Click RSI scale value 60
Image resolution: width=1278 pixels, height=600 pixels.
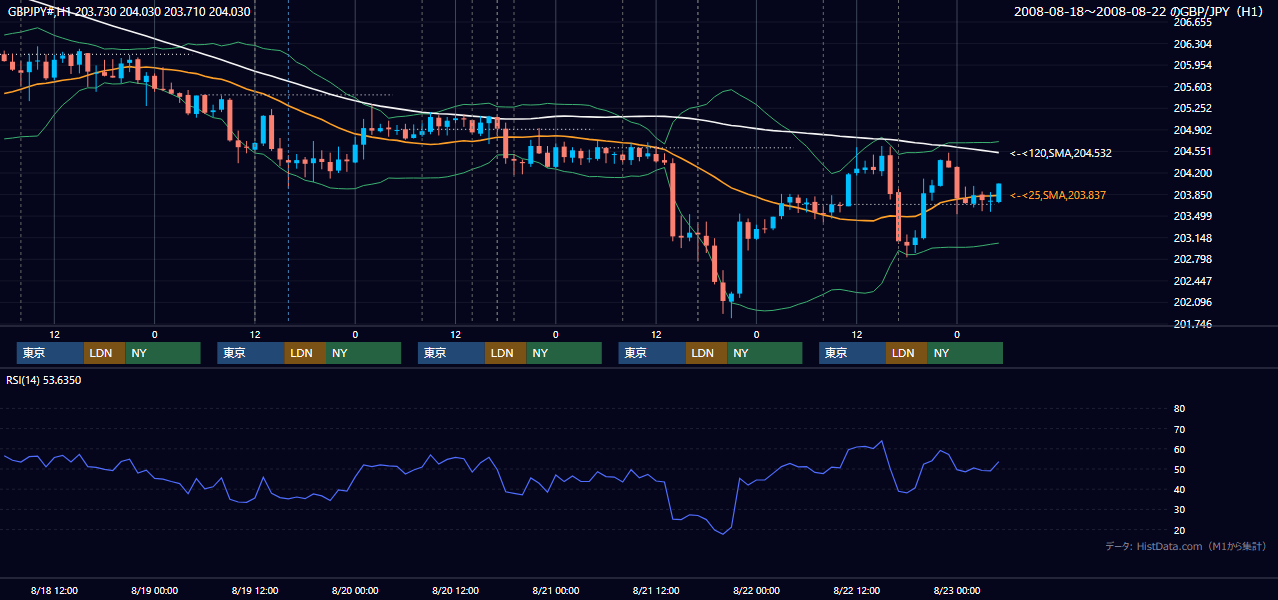point(1179,449)
